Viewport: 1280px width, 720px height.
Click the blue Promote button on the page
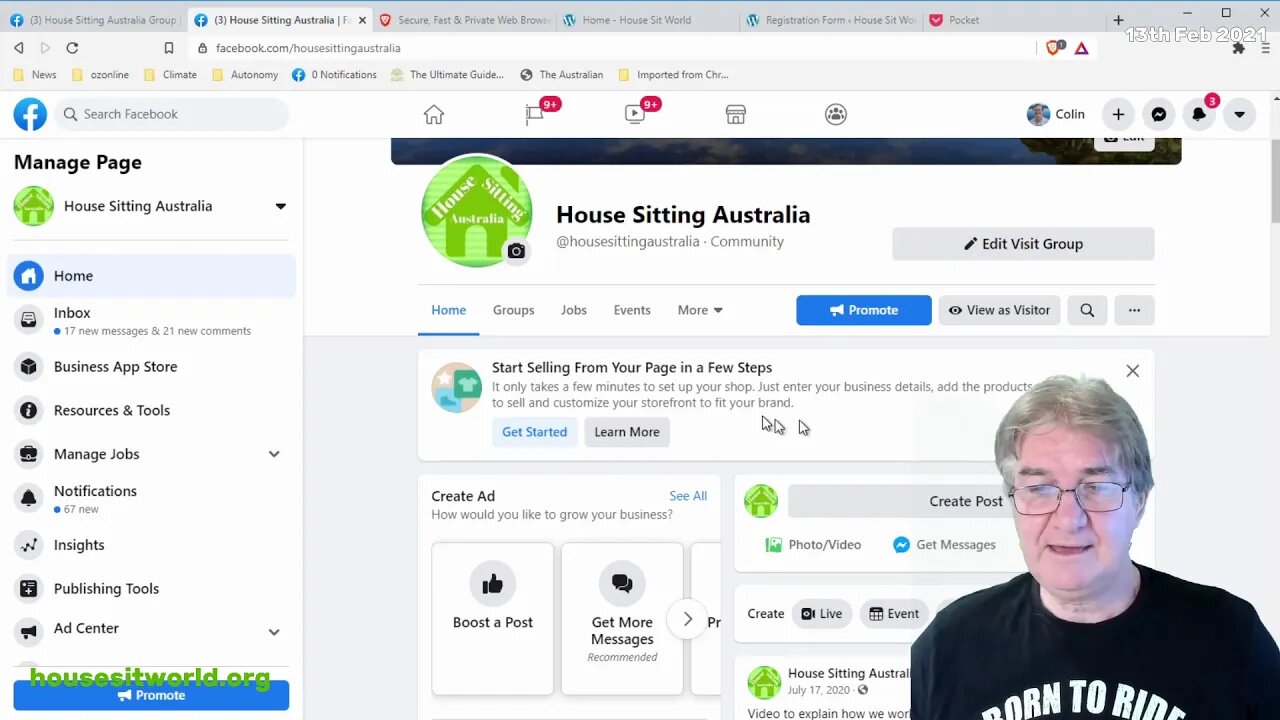[x=864, y=310]
